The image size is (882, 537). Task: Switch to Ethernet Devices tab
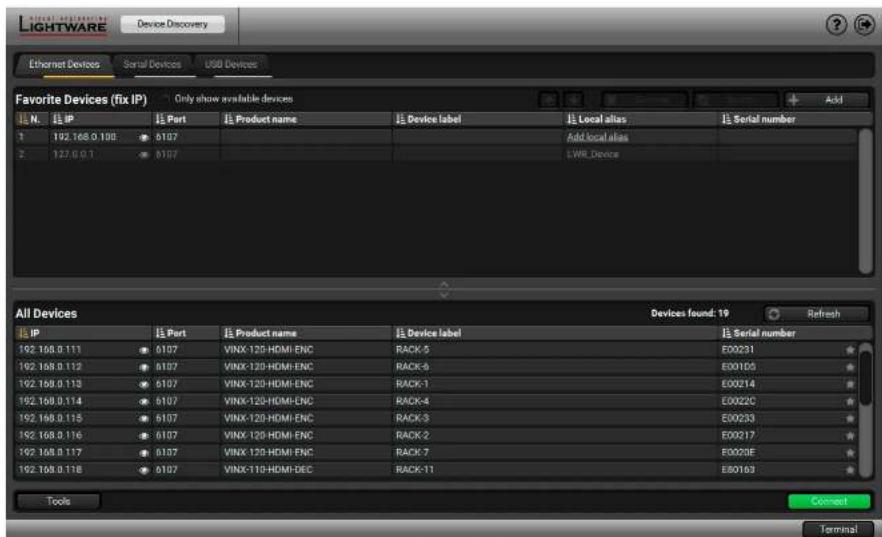[64, 65]
